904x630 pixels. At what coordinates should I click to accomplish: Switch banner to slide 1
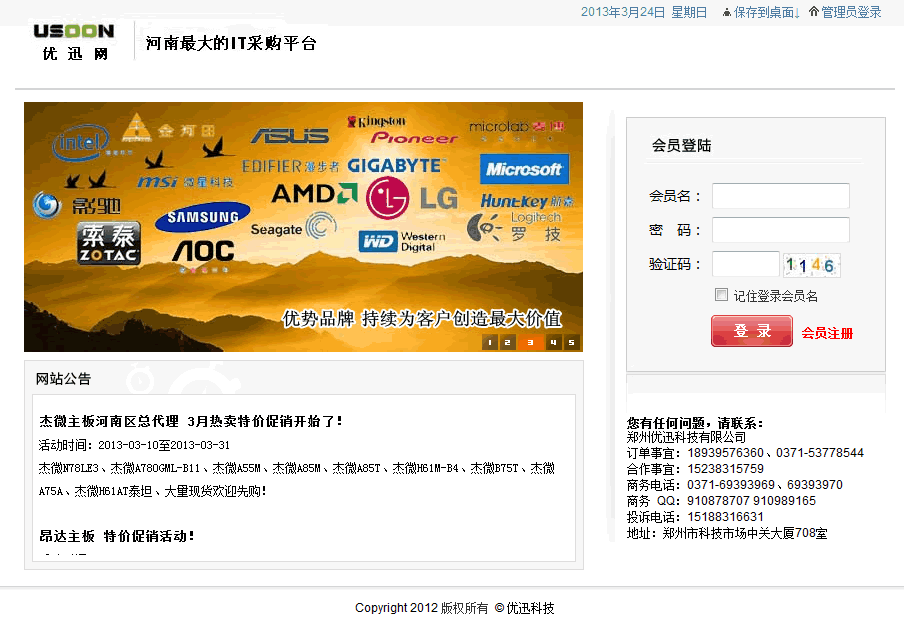[489, 342]
